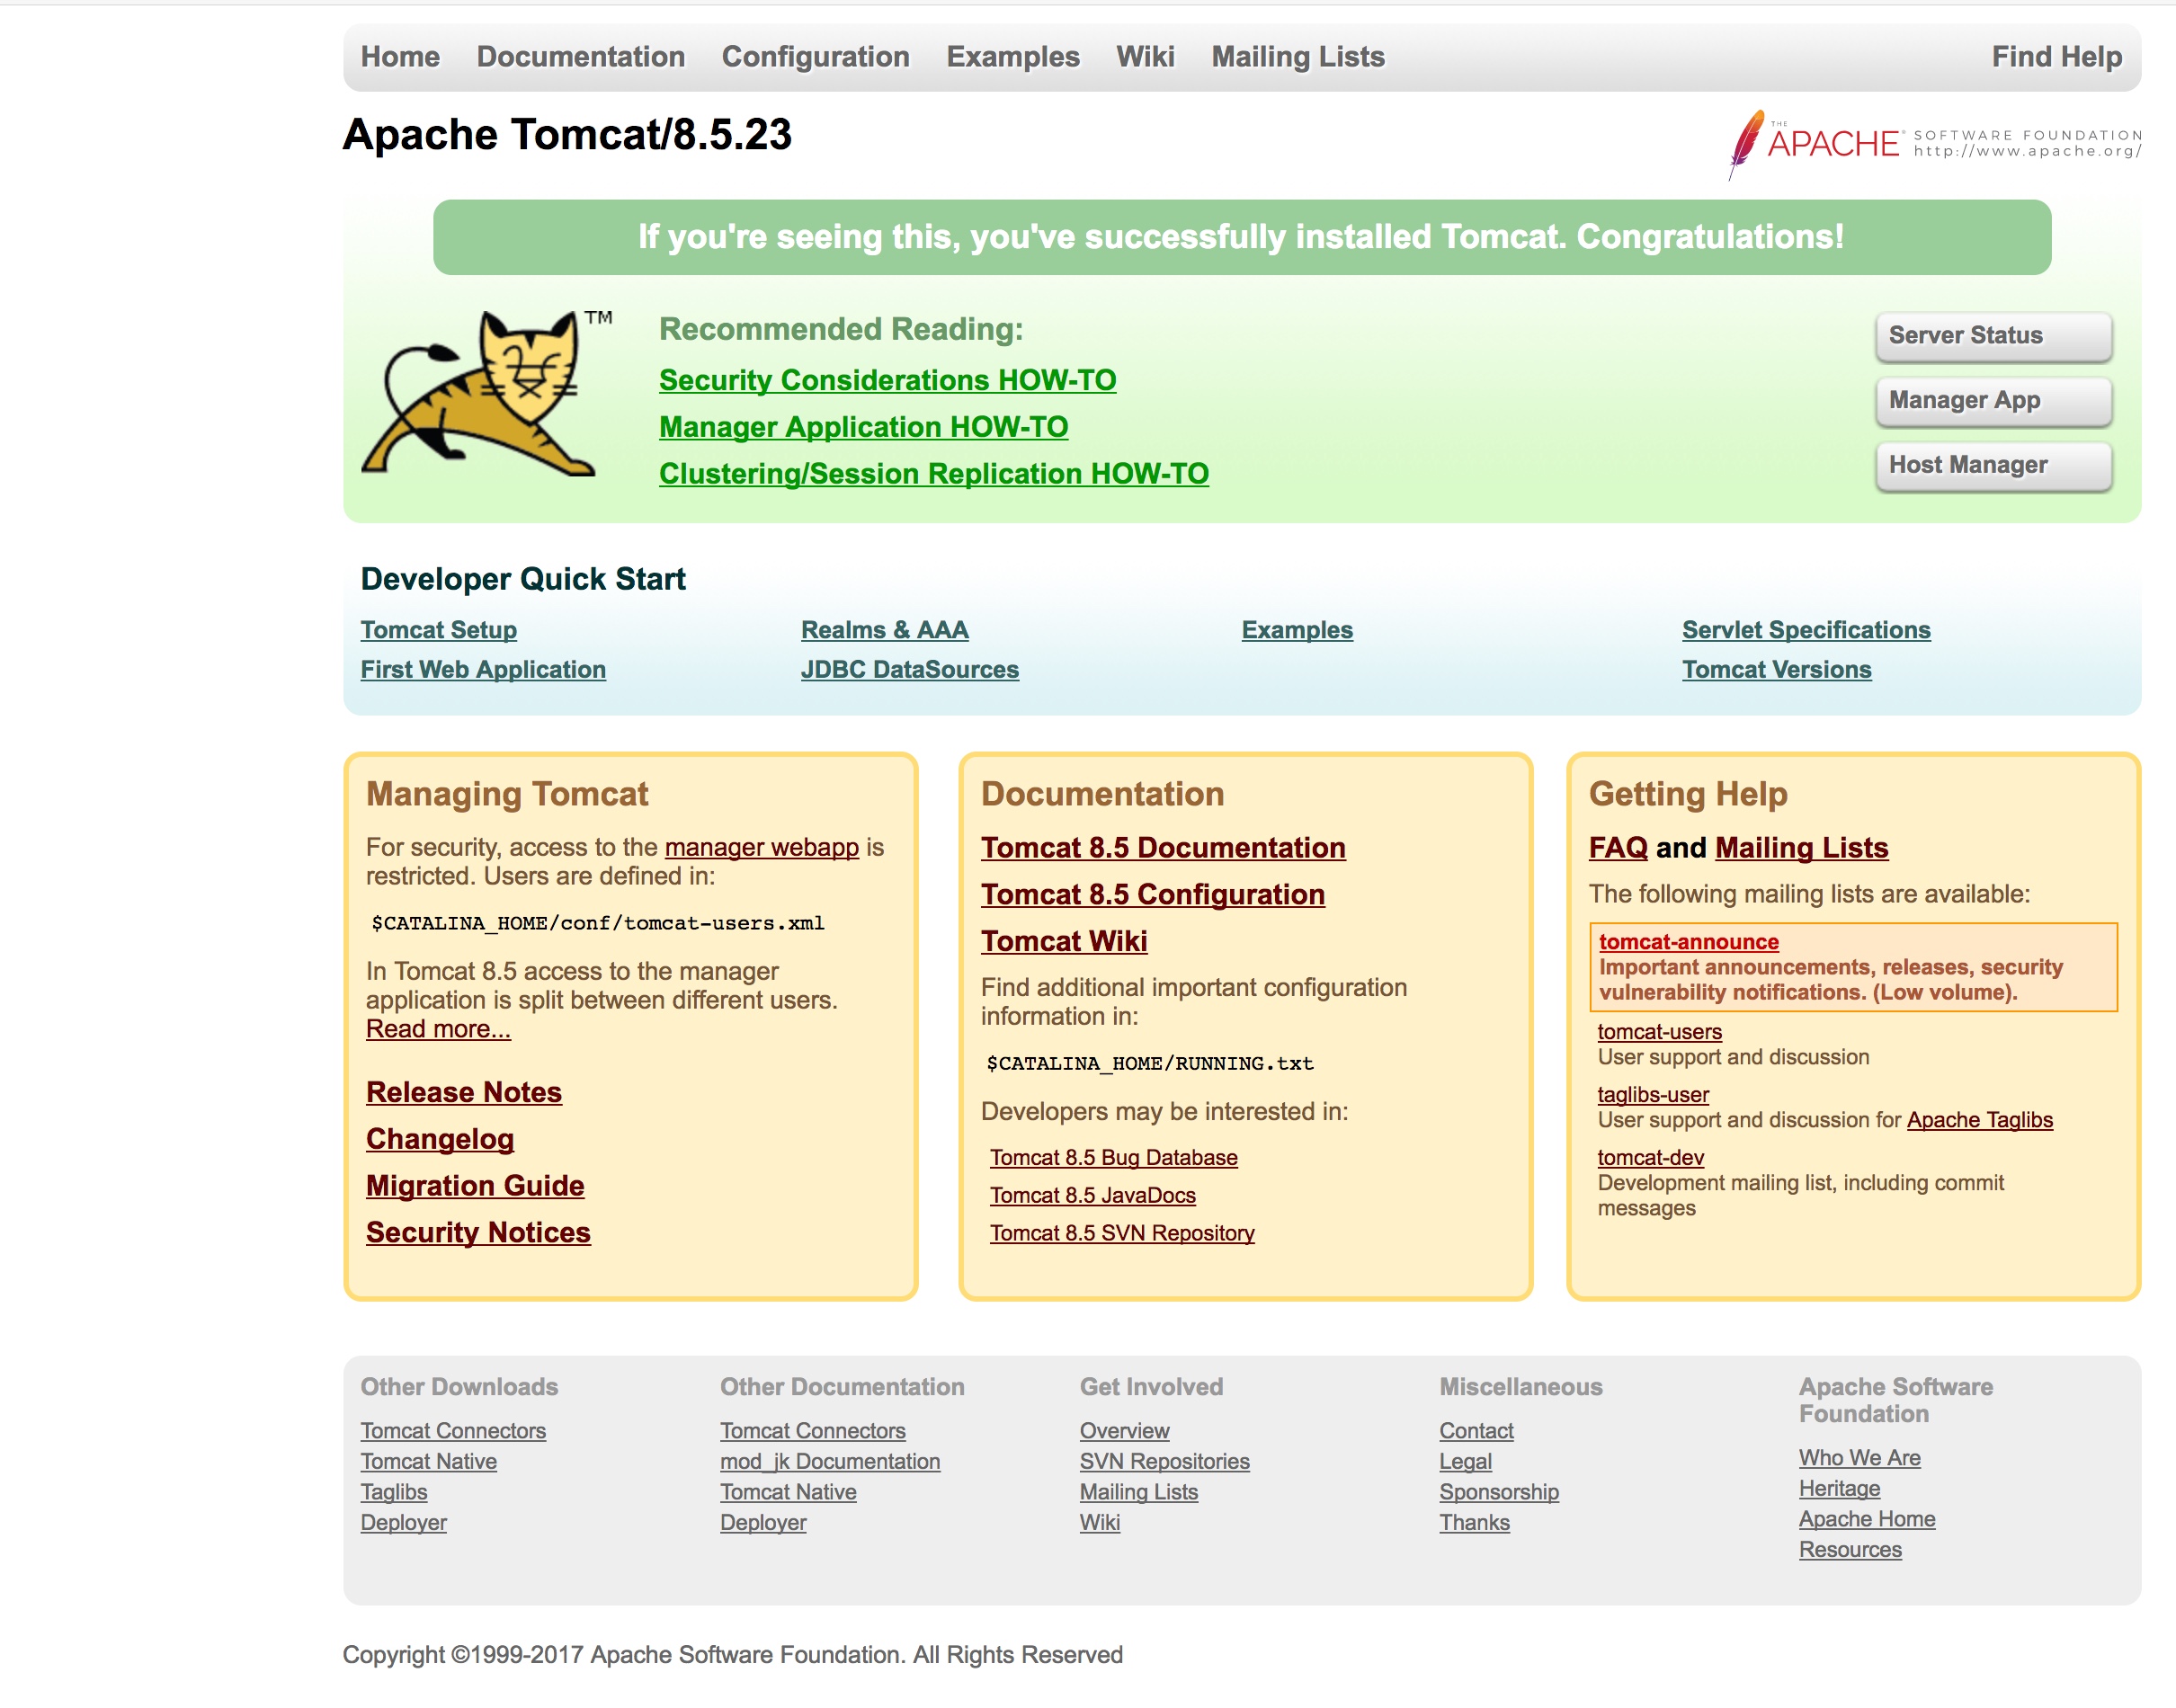The image size is (2176, 1708).
Task: Select Mailing Lists in the top navigation bar
Action: 1298,57
